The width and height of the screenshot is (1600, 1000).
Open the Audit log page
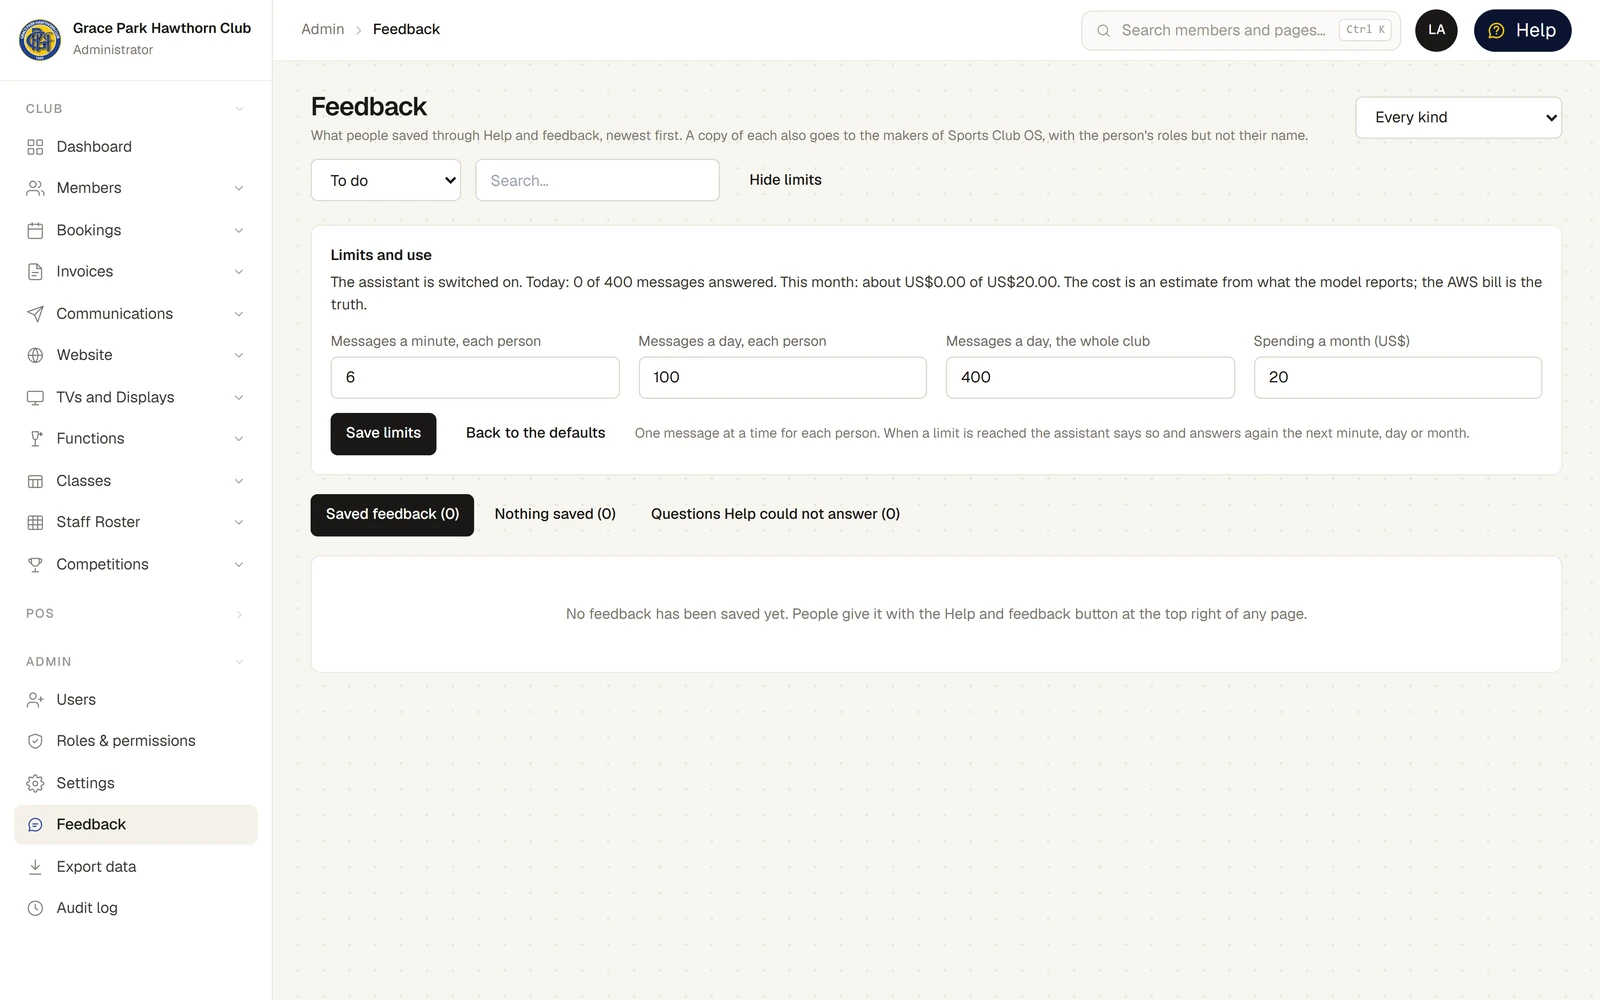pos(136,908)
